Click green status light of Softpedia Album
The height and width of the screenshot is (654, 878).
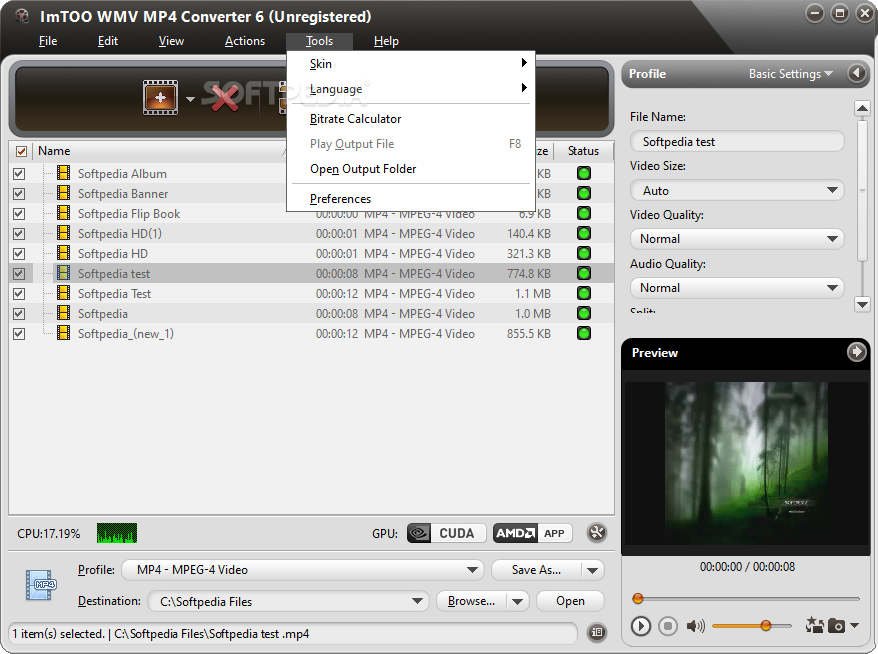tap(584, 173)
